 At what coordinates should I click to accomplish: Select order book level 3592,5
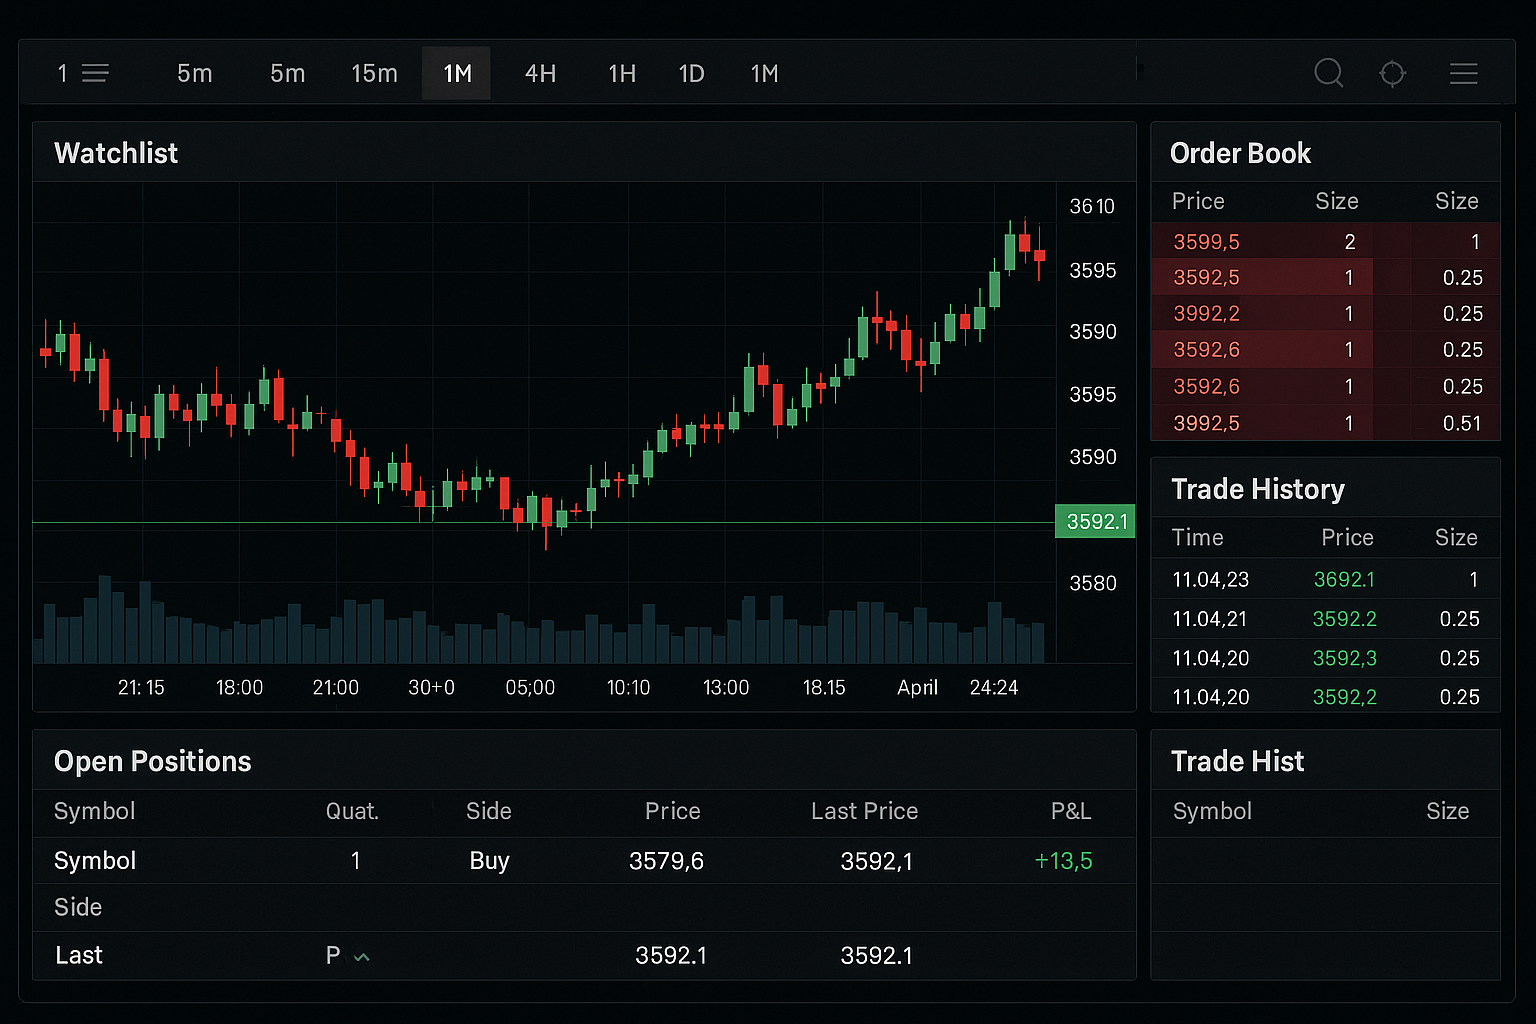click(1206, 277)
